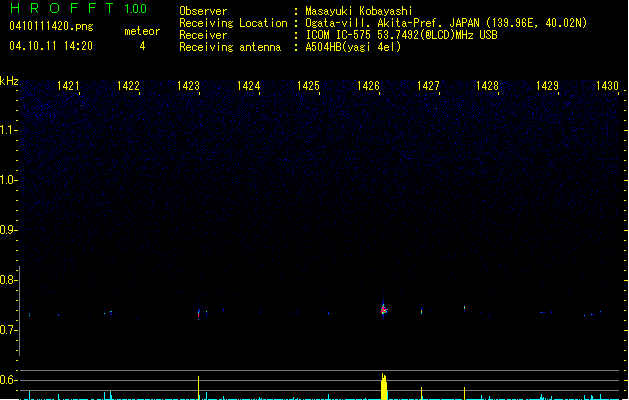Click the 1430 time axis label
629x400 pixels.
[607, 86]
